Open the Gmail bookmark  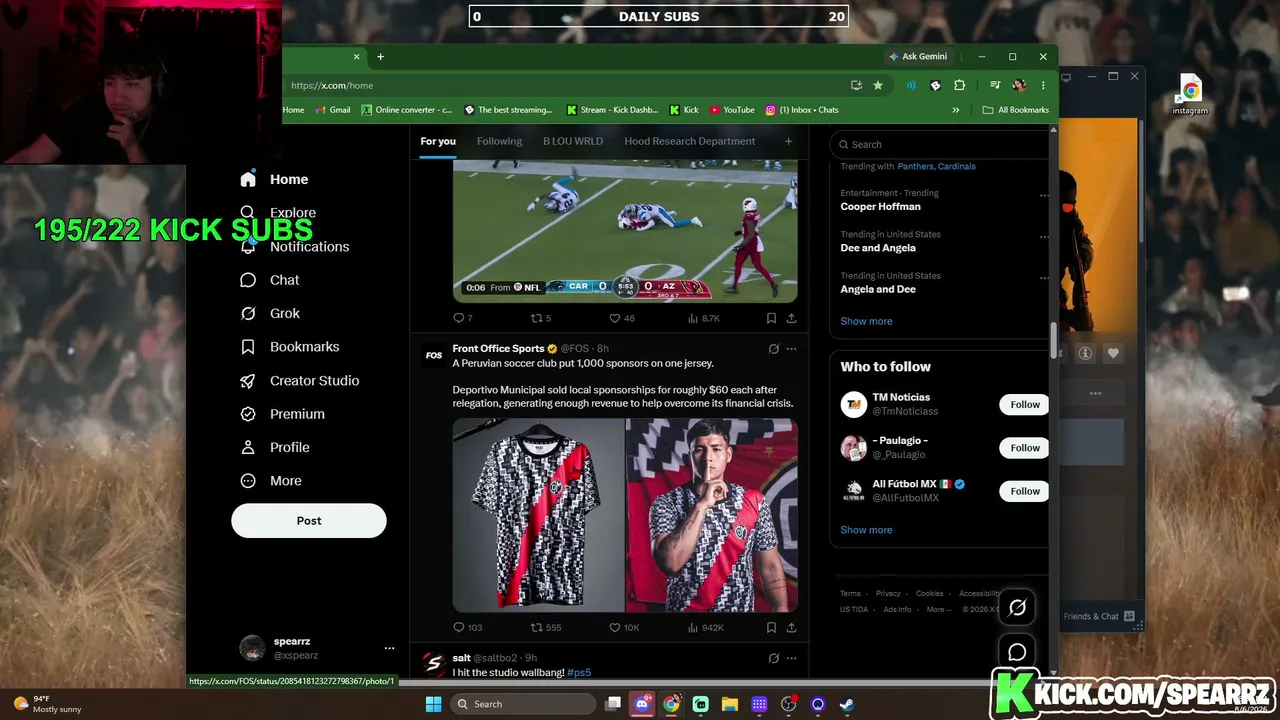[332, 110]
